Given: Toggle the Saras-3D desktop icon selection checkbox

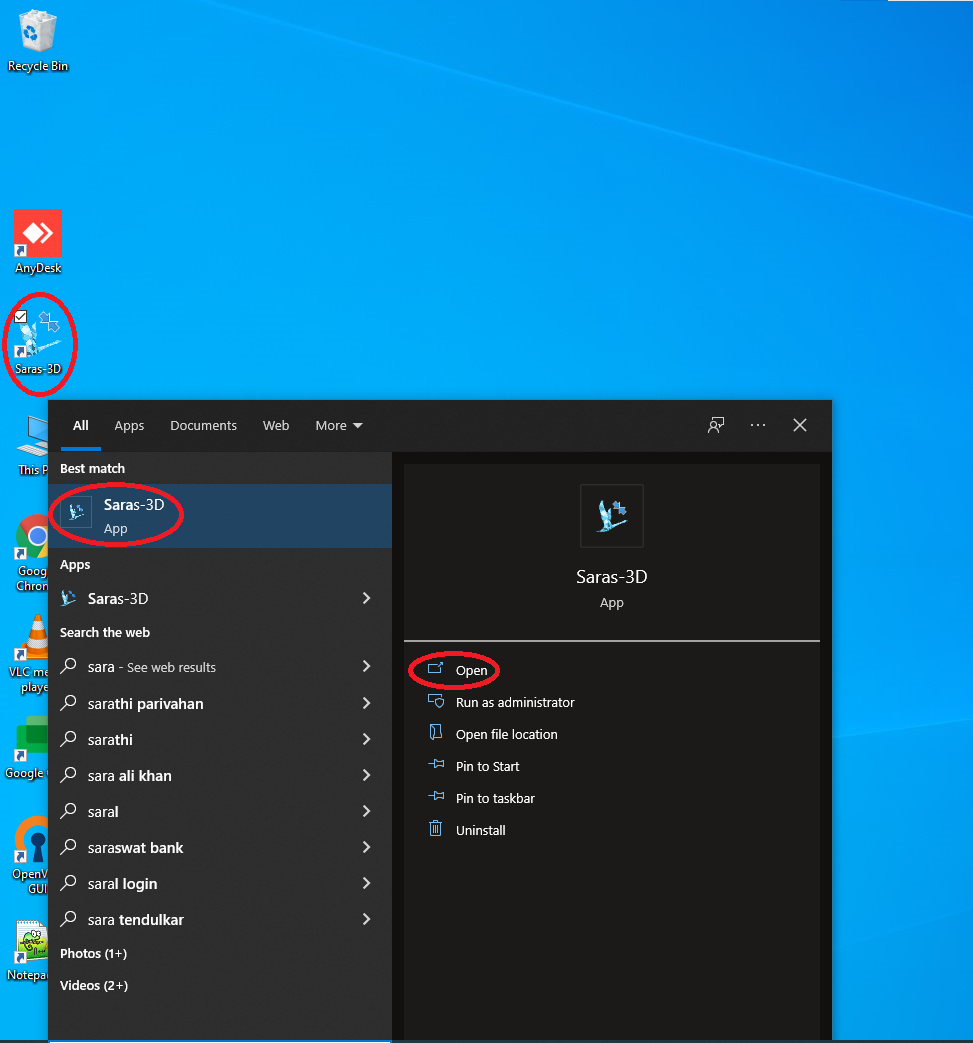Looking at the screenshot, I should (x=21, y=317).
